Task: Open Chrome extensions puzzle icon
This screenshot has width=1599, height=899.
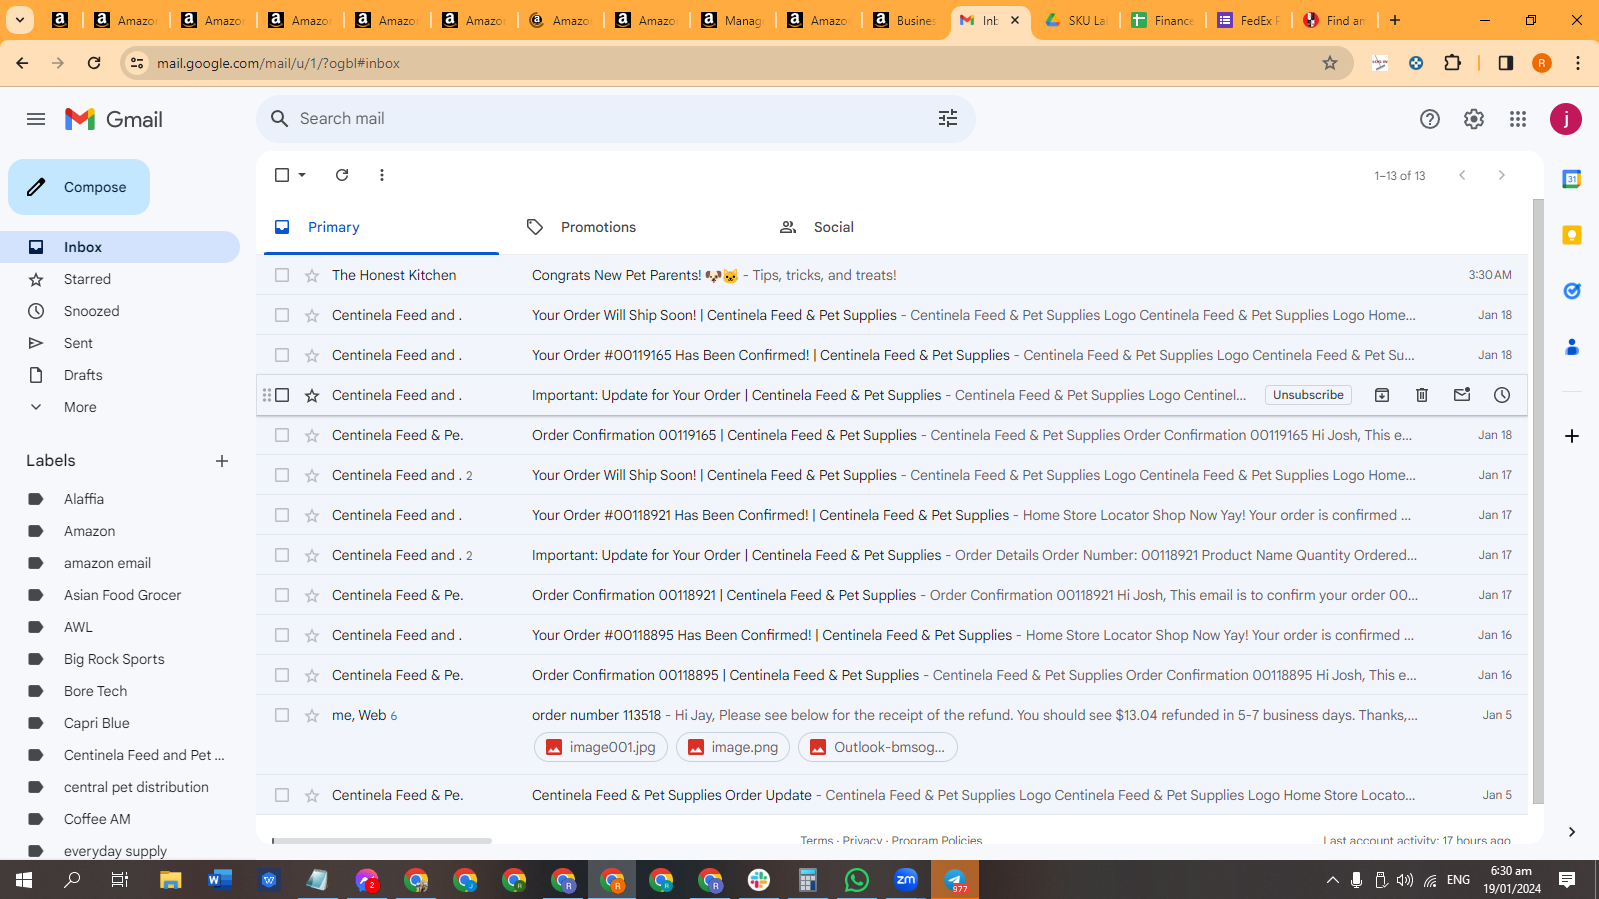Action: point(1453,63)
